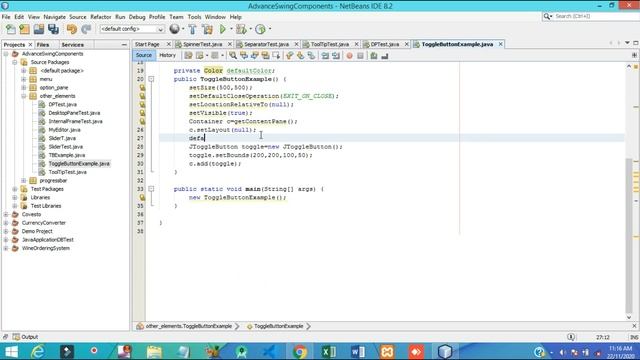640x360 pixels.
Task: Click the Save All toolbar icon
Action: pos(53,29)
